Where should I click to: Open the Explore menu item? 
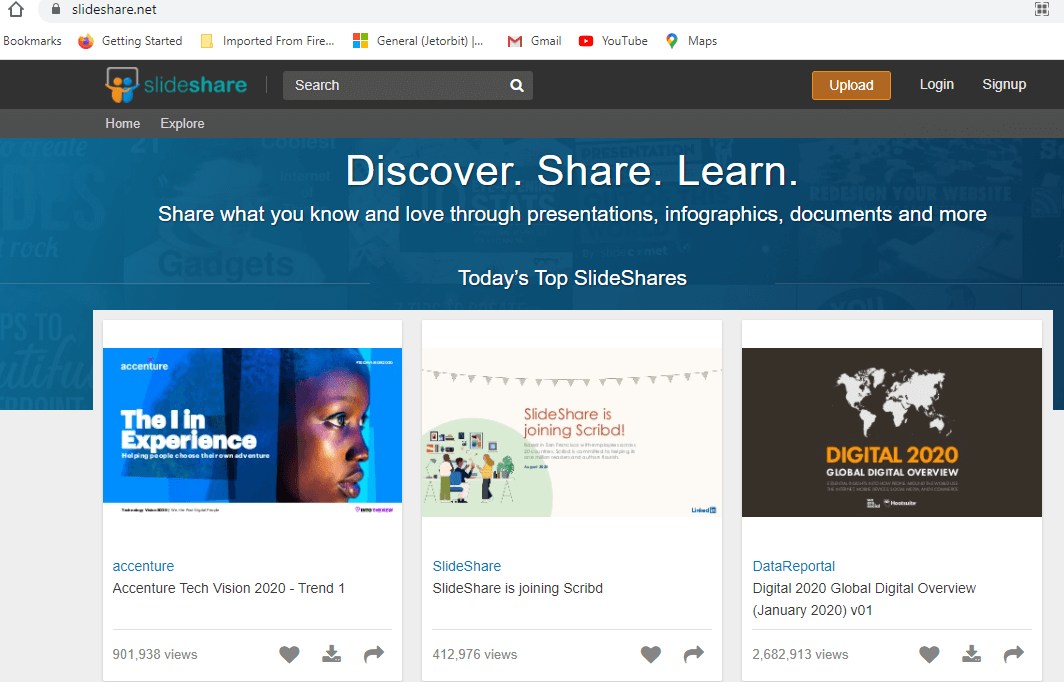pos(182,124)
